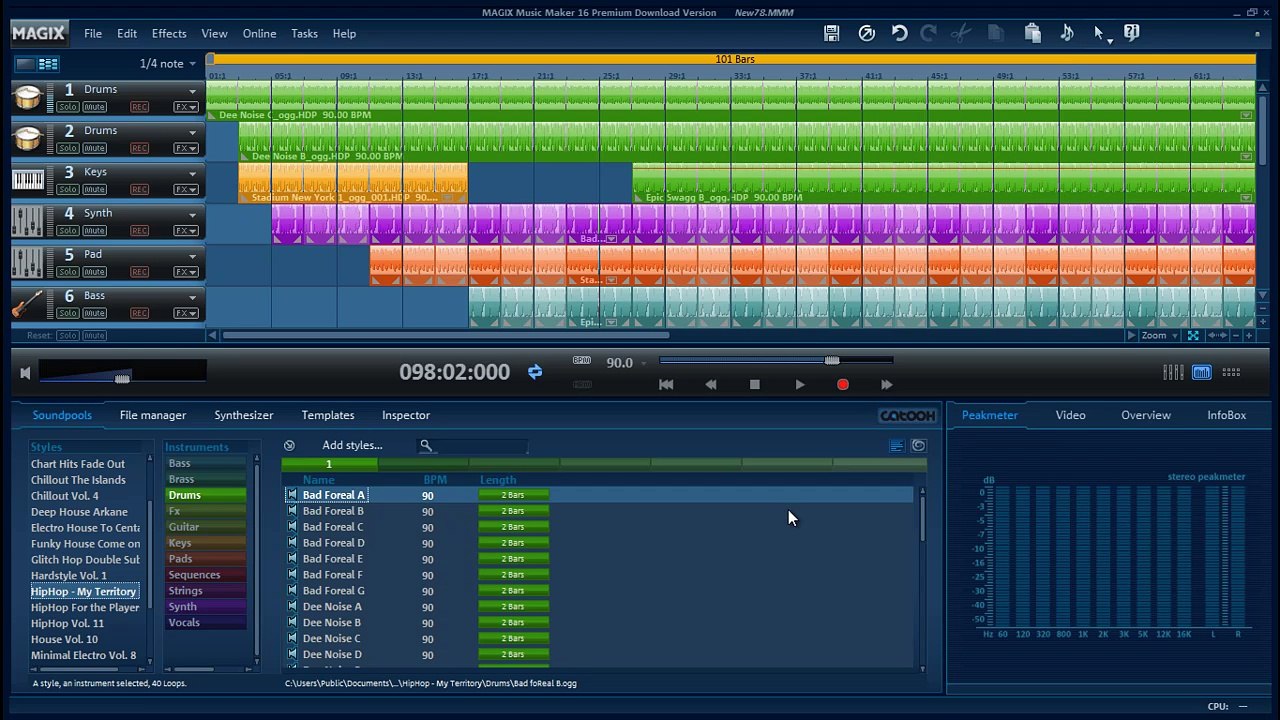This screenshot has height=720, width=1280.
Task: Switch to the File manager tab
Action: point(153,415)
